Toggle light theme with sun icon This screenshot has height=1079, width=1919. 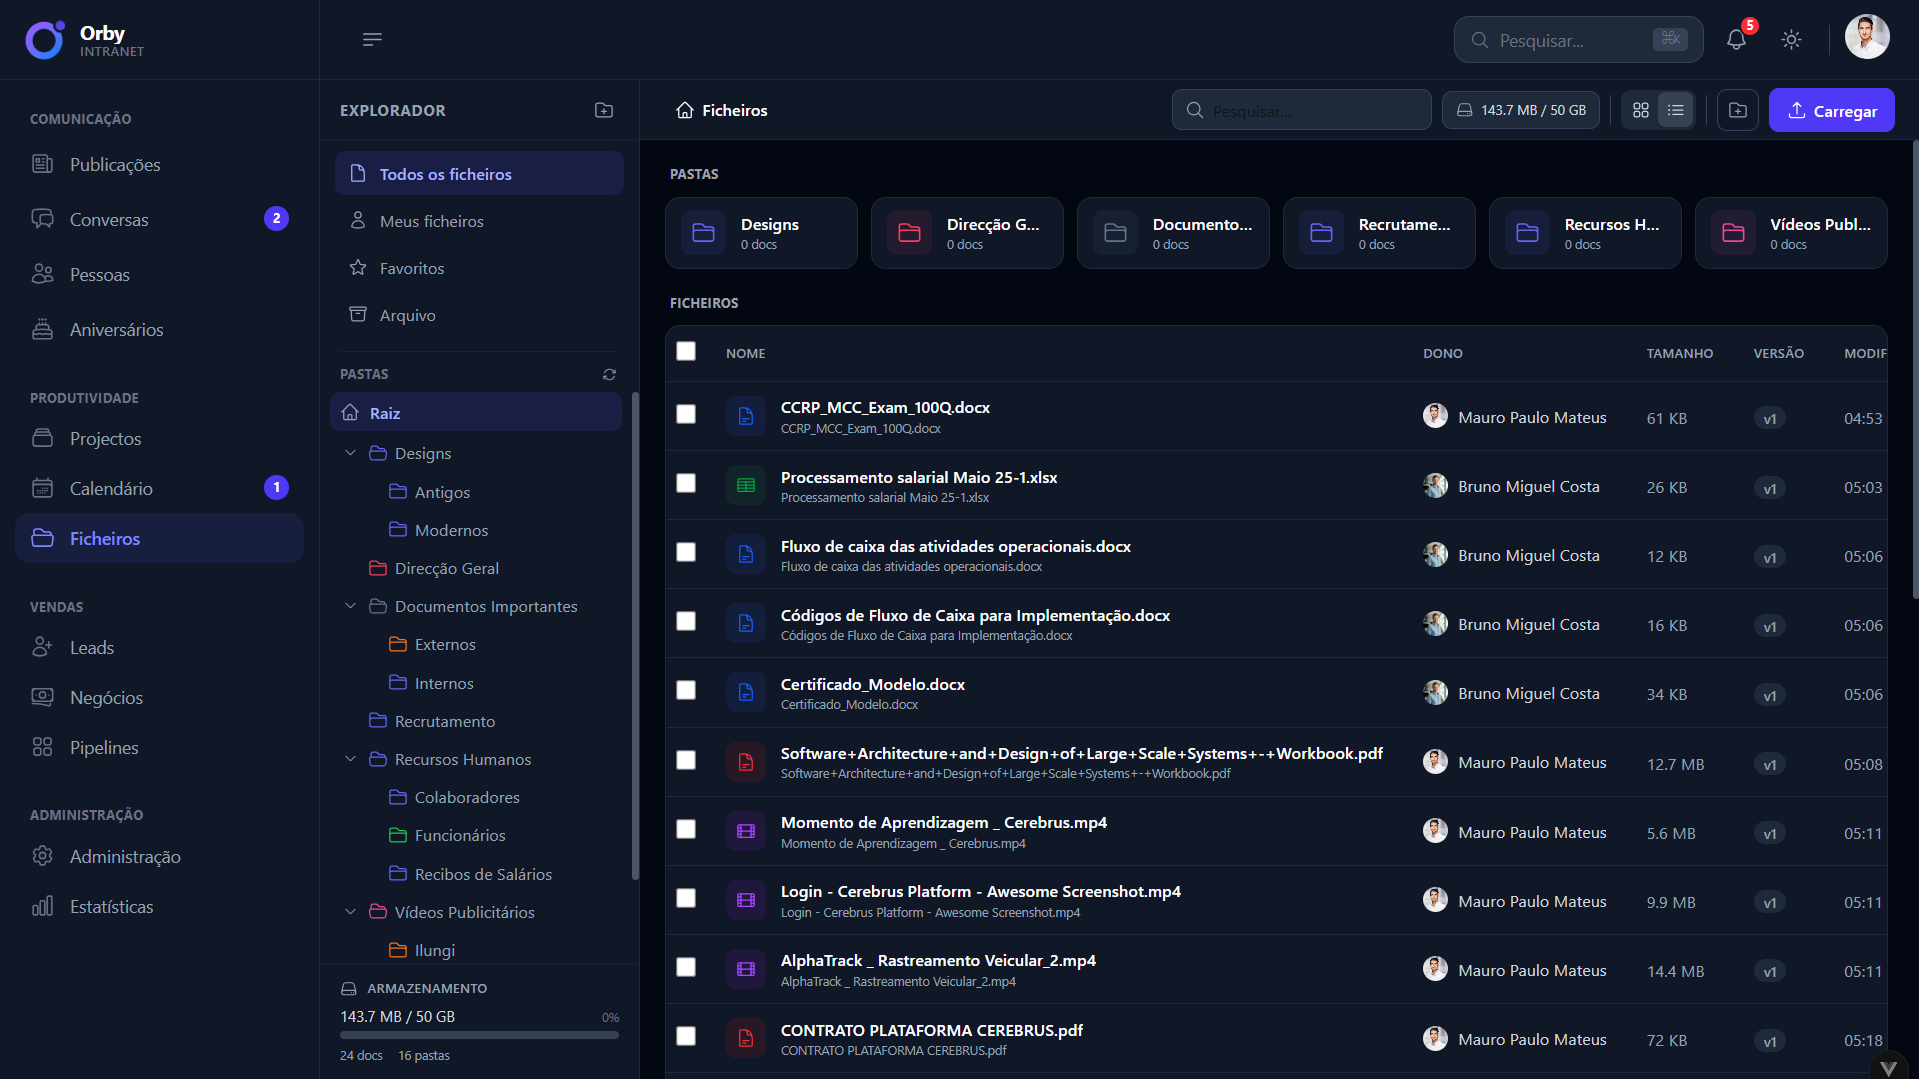tap(1791, 40)
